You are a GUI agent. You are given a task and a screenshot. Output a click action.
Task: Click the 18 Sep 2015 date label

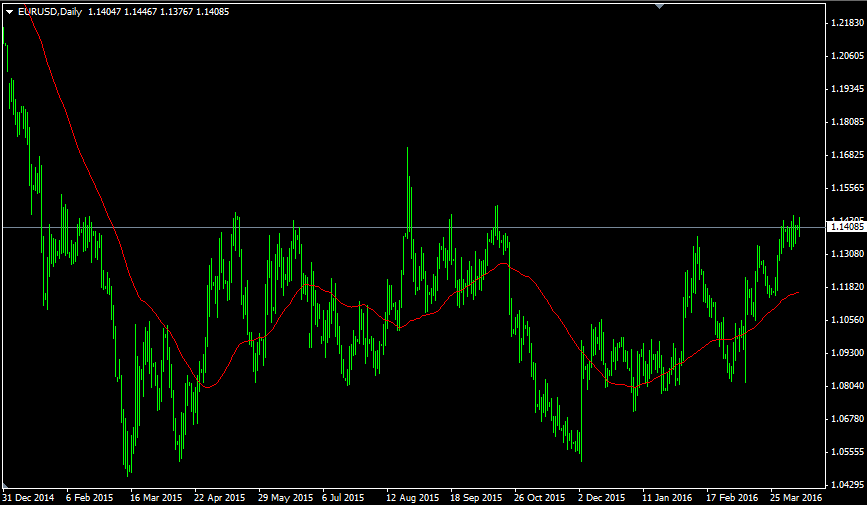(x=476, y=498)
